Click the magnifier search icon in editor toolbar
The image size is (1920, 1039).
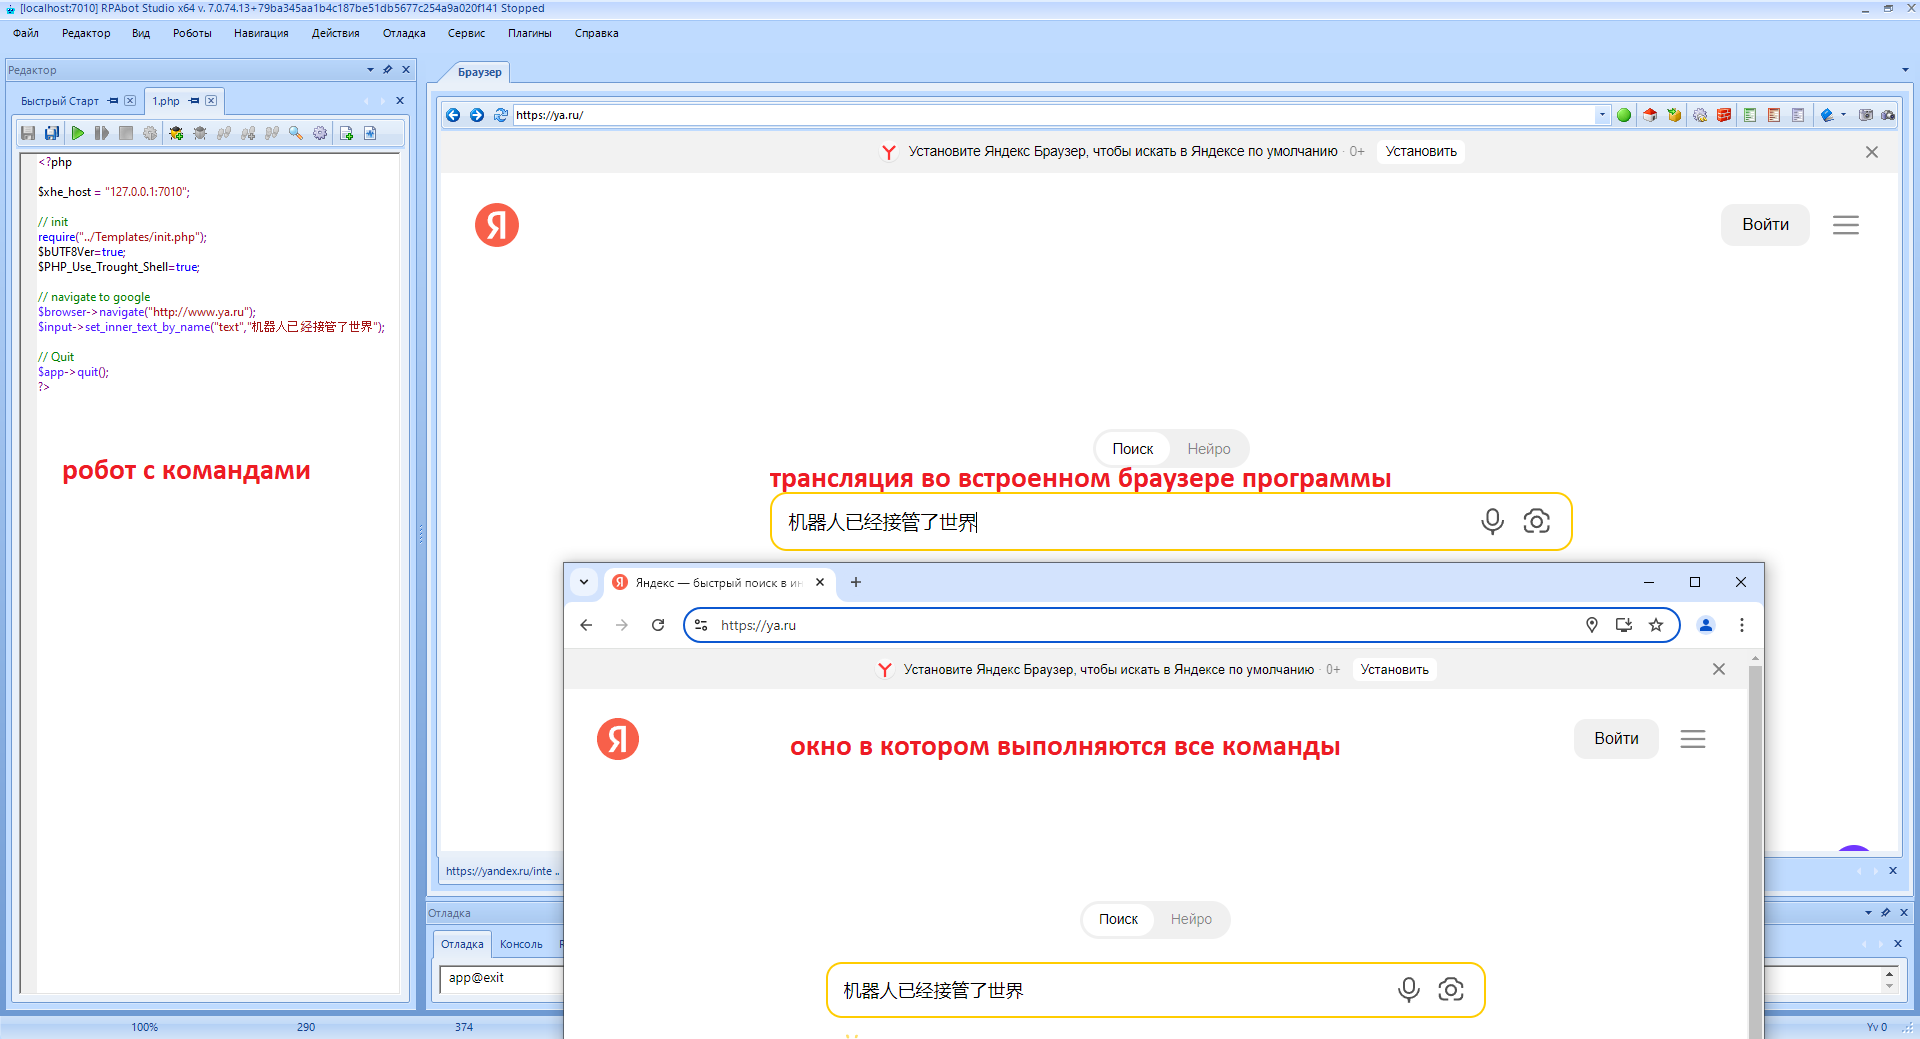(x=296, y=133)
